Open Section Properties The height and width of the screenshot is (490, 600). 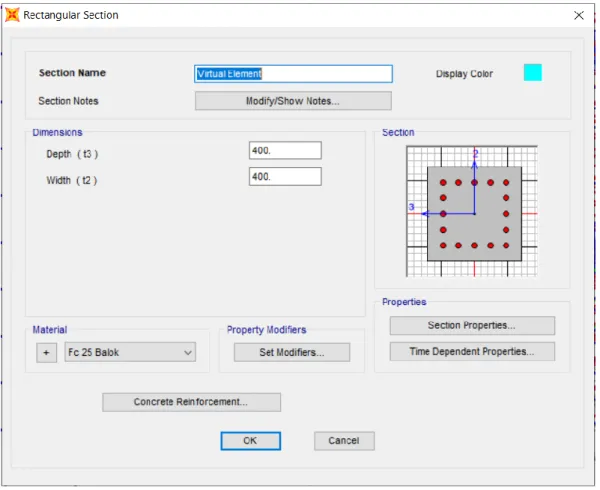pyautogui.click(x=472, y=326)
